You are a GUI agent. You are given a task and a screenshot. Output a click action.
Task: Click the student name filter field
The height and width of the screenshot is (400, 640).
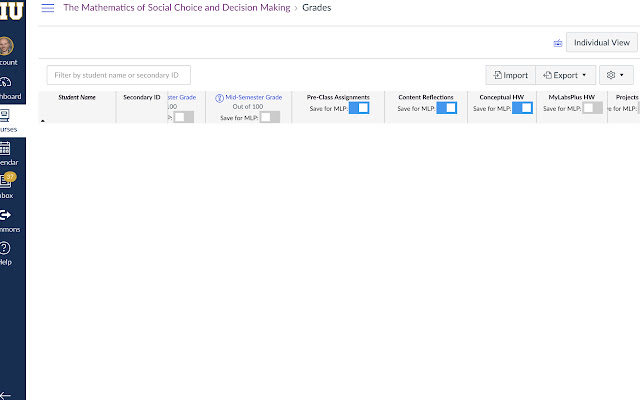[118, 75]
